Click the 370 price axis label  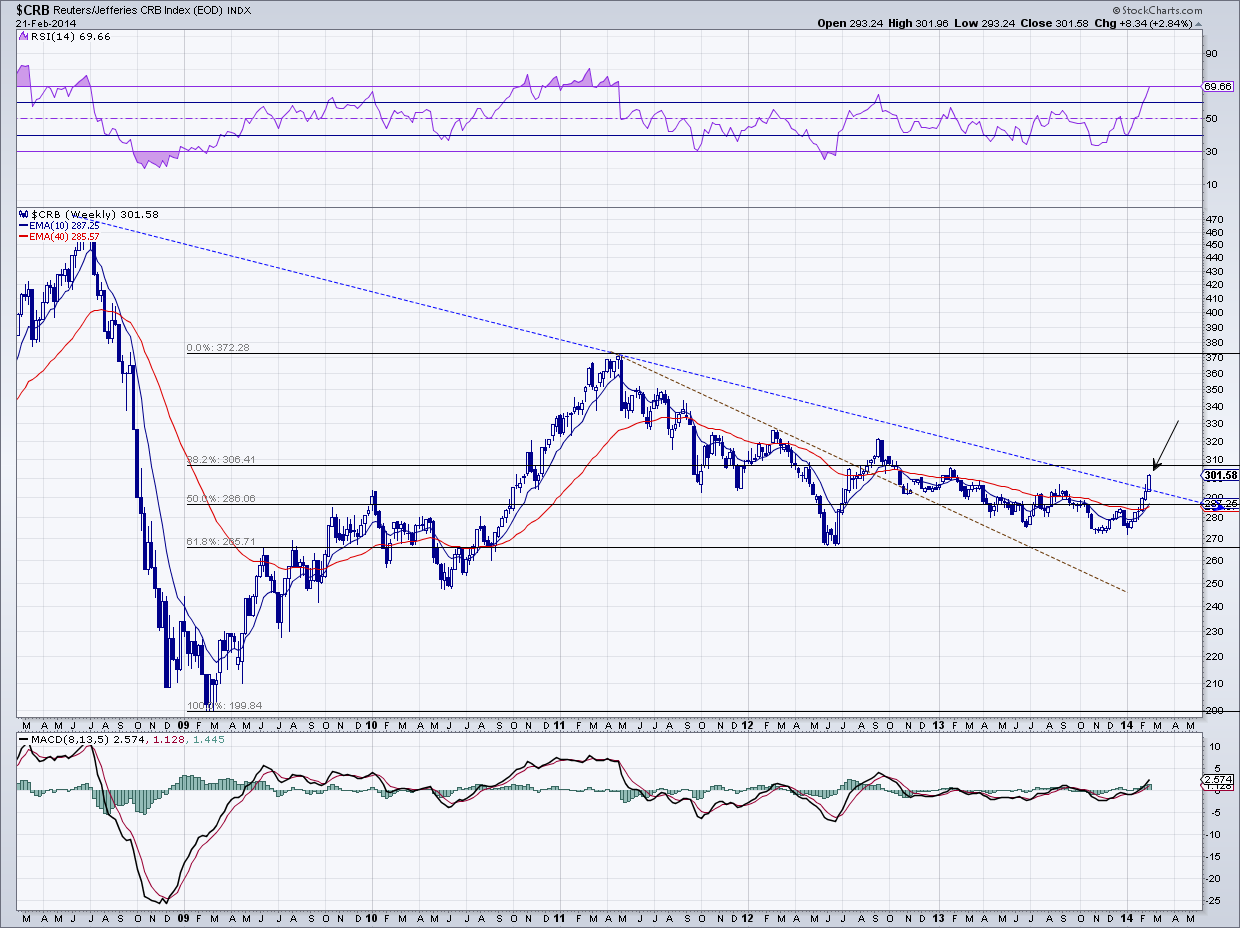[x=1214, y=357]
